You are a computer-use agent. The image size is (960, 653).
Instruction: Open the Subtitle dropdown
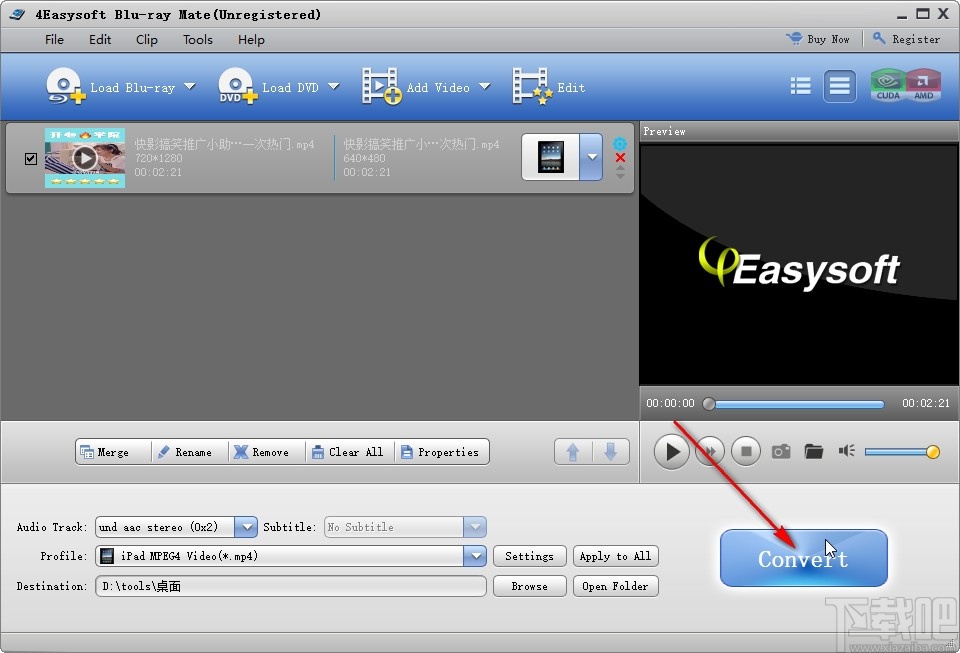(475, 527)
